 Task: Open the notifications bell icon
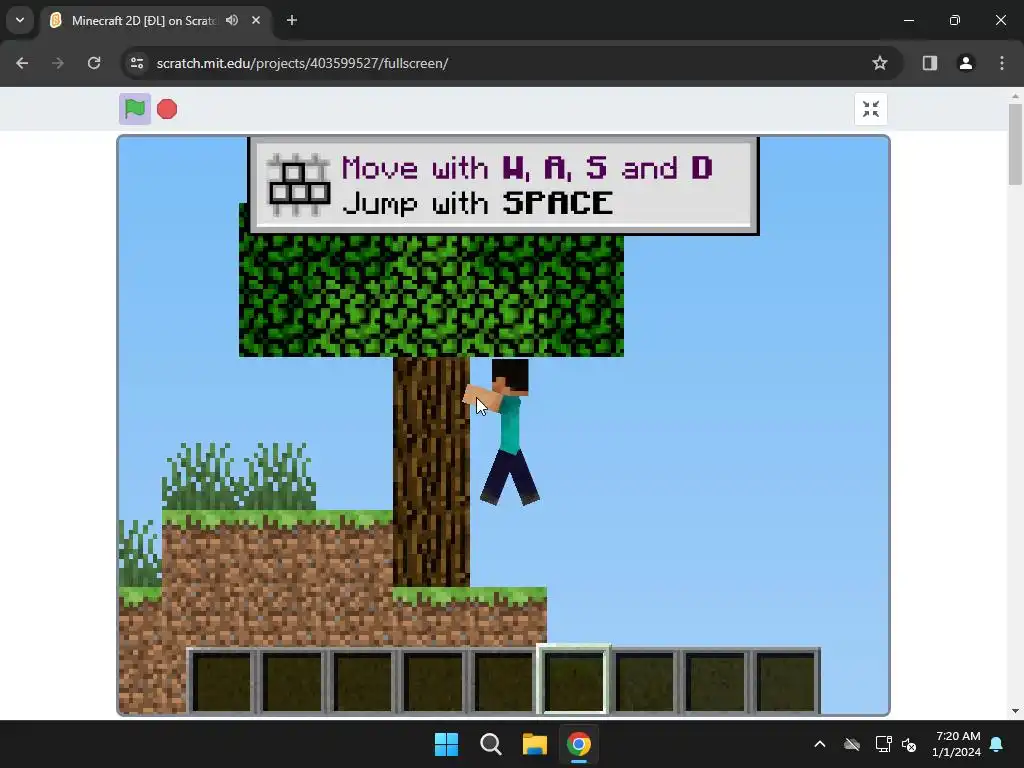[997, 744]
